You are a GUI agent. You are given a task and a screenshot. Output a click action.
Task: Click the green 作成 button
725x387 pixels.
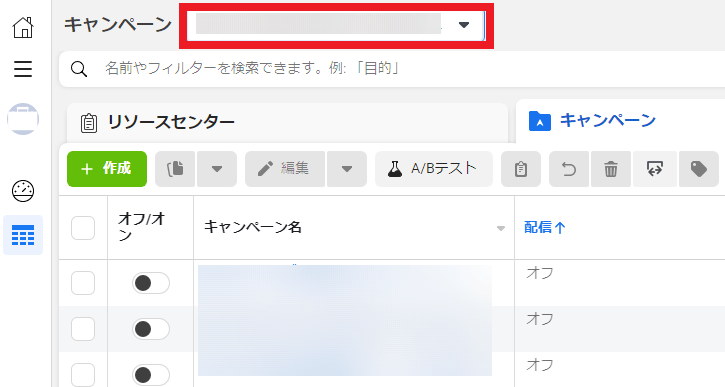pos(107,169)
